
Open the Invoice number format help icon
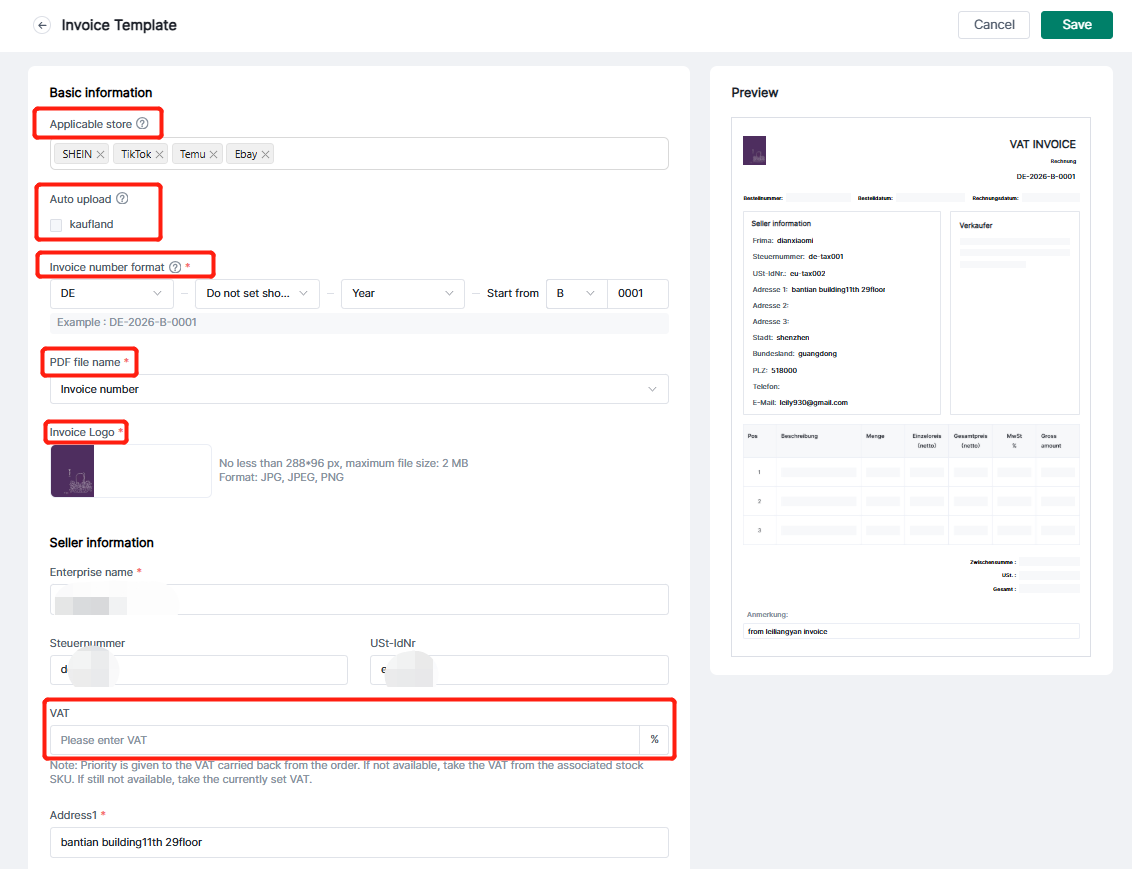(175, 267)
